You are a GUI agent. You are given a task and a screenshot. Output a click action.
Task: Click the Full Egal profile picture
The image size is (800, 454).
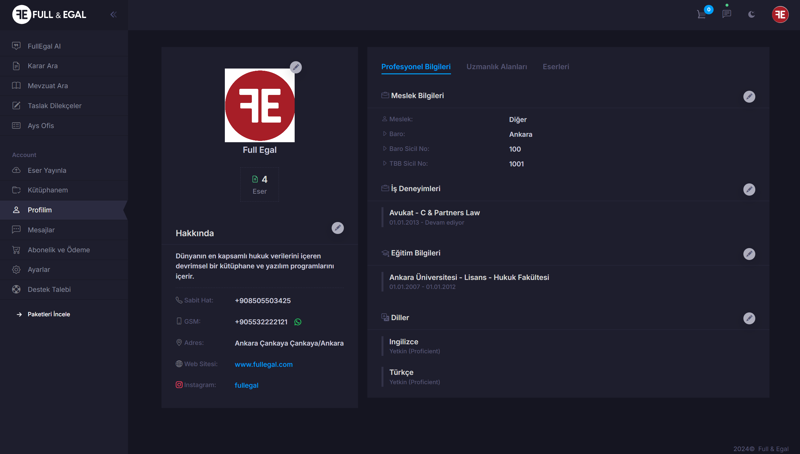click(x=260, y=105)
